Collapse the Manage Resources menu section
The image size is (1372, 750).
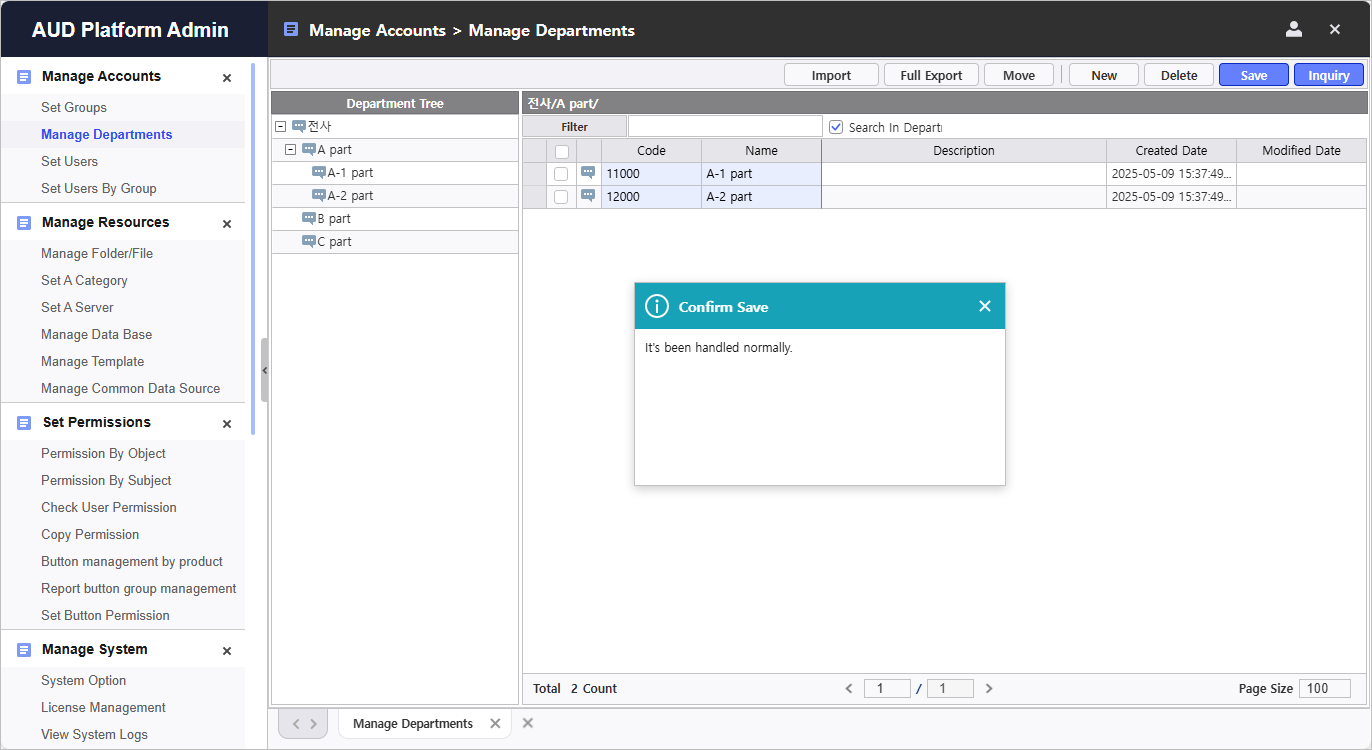pos(227,224)
